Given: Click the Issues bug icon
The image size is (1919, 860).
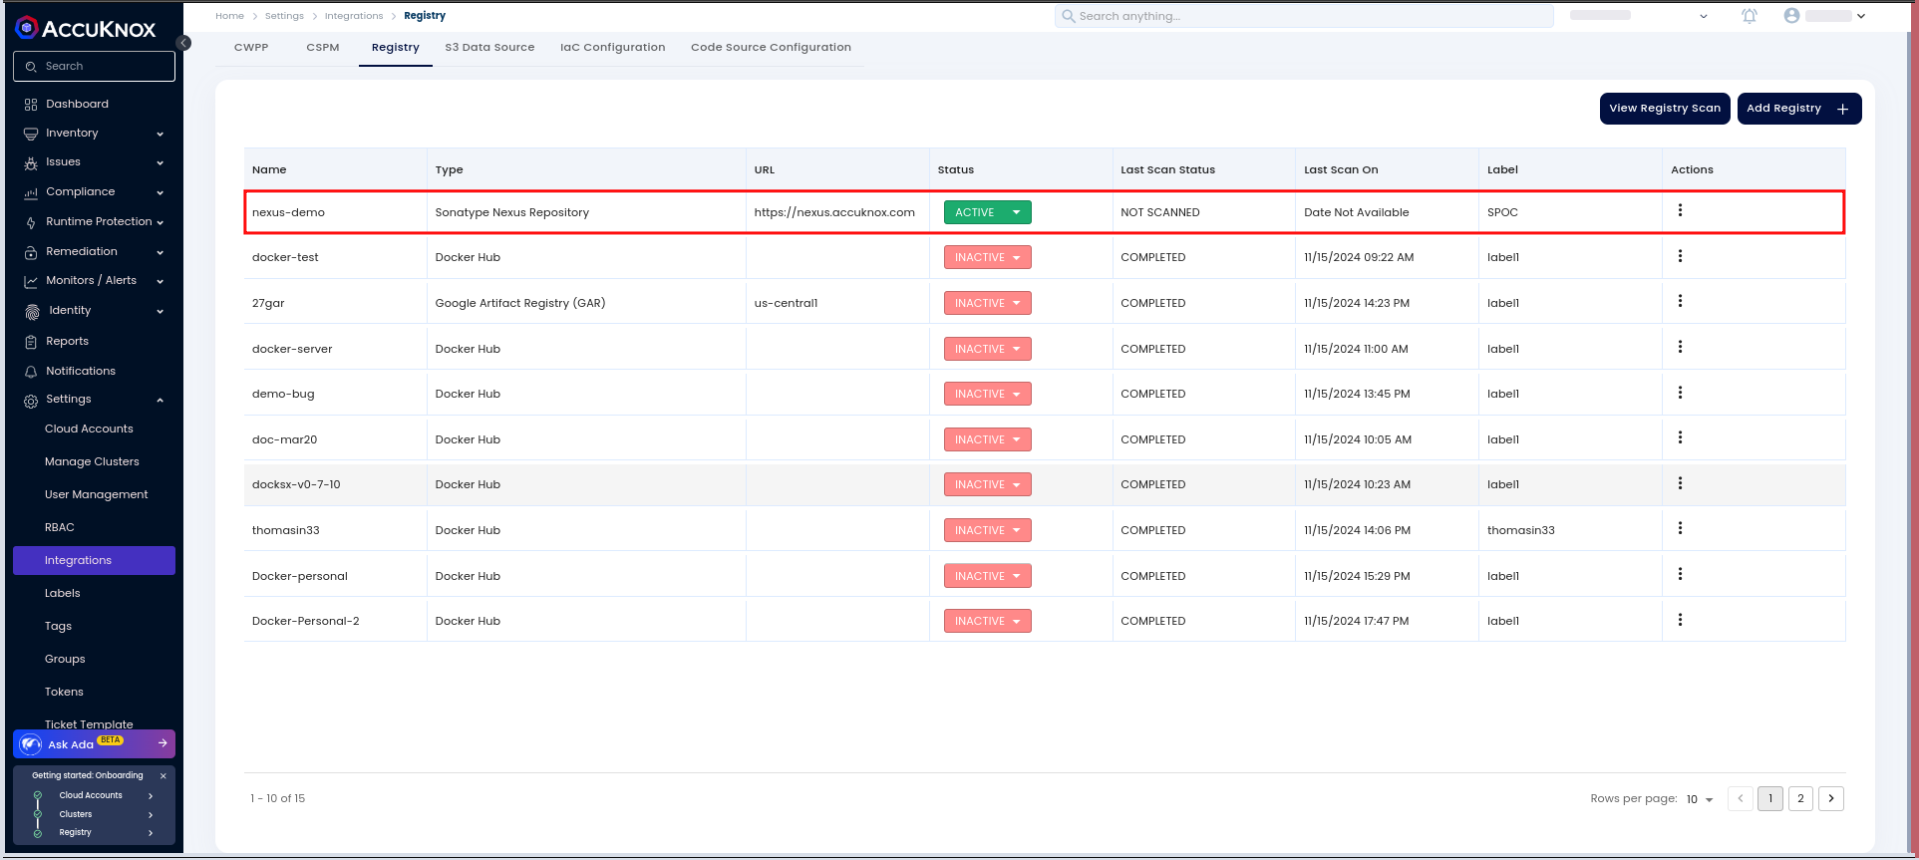Looking at the screenshot, I should (31, 162).
